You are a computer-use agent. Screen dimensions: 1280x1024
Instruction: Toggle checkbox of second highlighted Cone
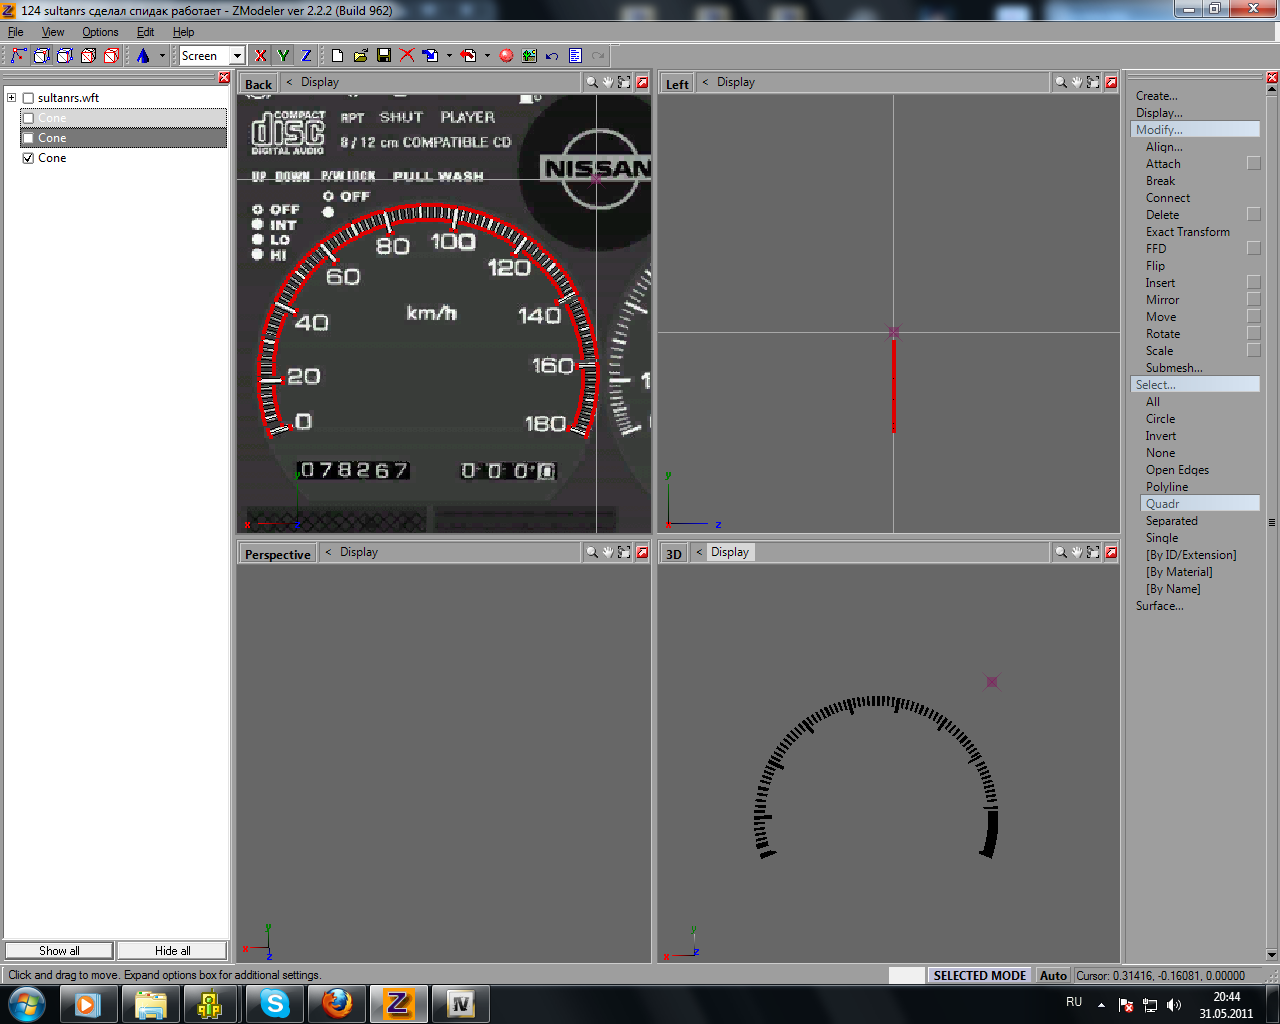click(28, 138)
